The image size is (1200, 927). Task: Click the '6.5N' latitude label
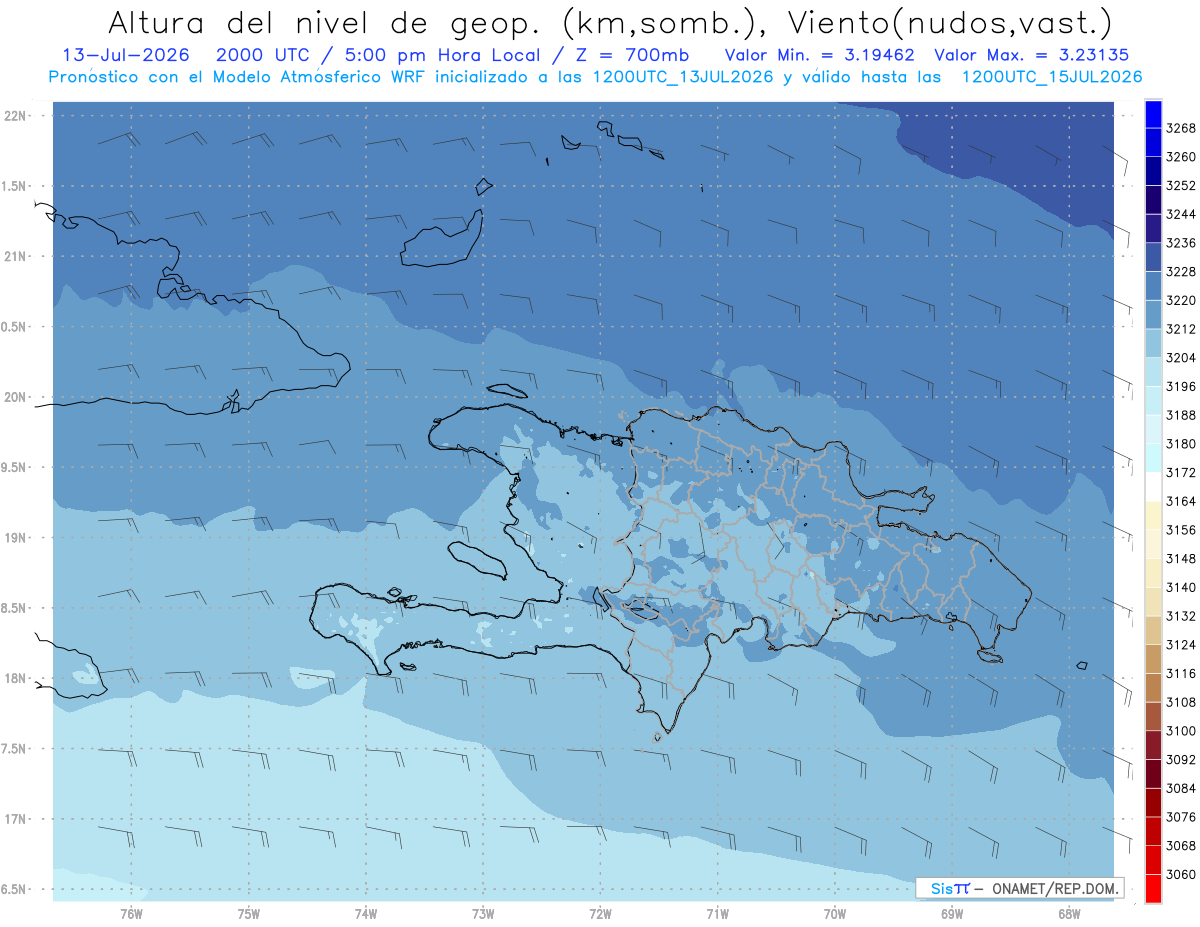(x=14, y=889)
